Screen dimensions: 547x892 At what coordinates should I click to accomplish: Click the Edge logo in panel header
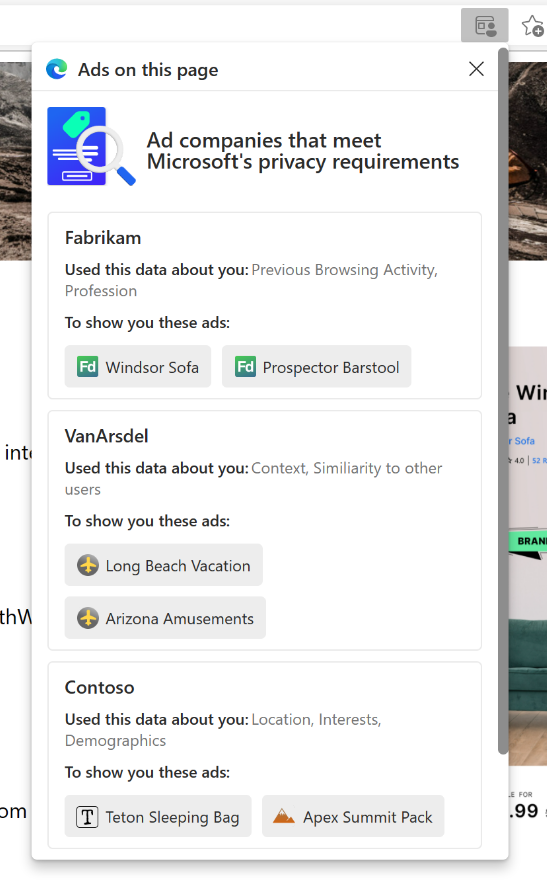pyautogui.click(x=57, y=69)
